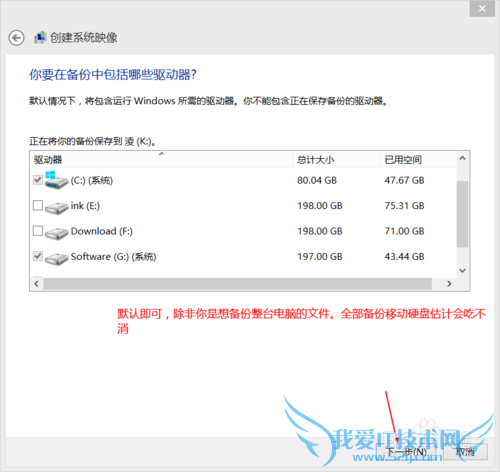Check the ink (E:) drive checkbox
500x472 pixels.
(38, 205)
